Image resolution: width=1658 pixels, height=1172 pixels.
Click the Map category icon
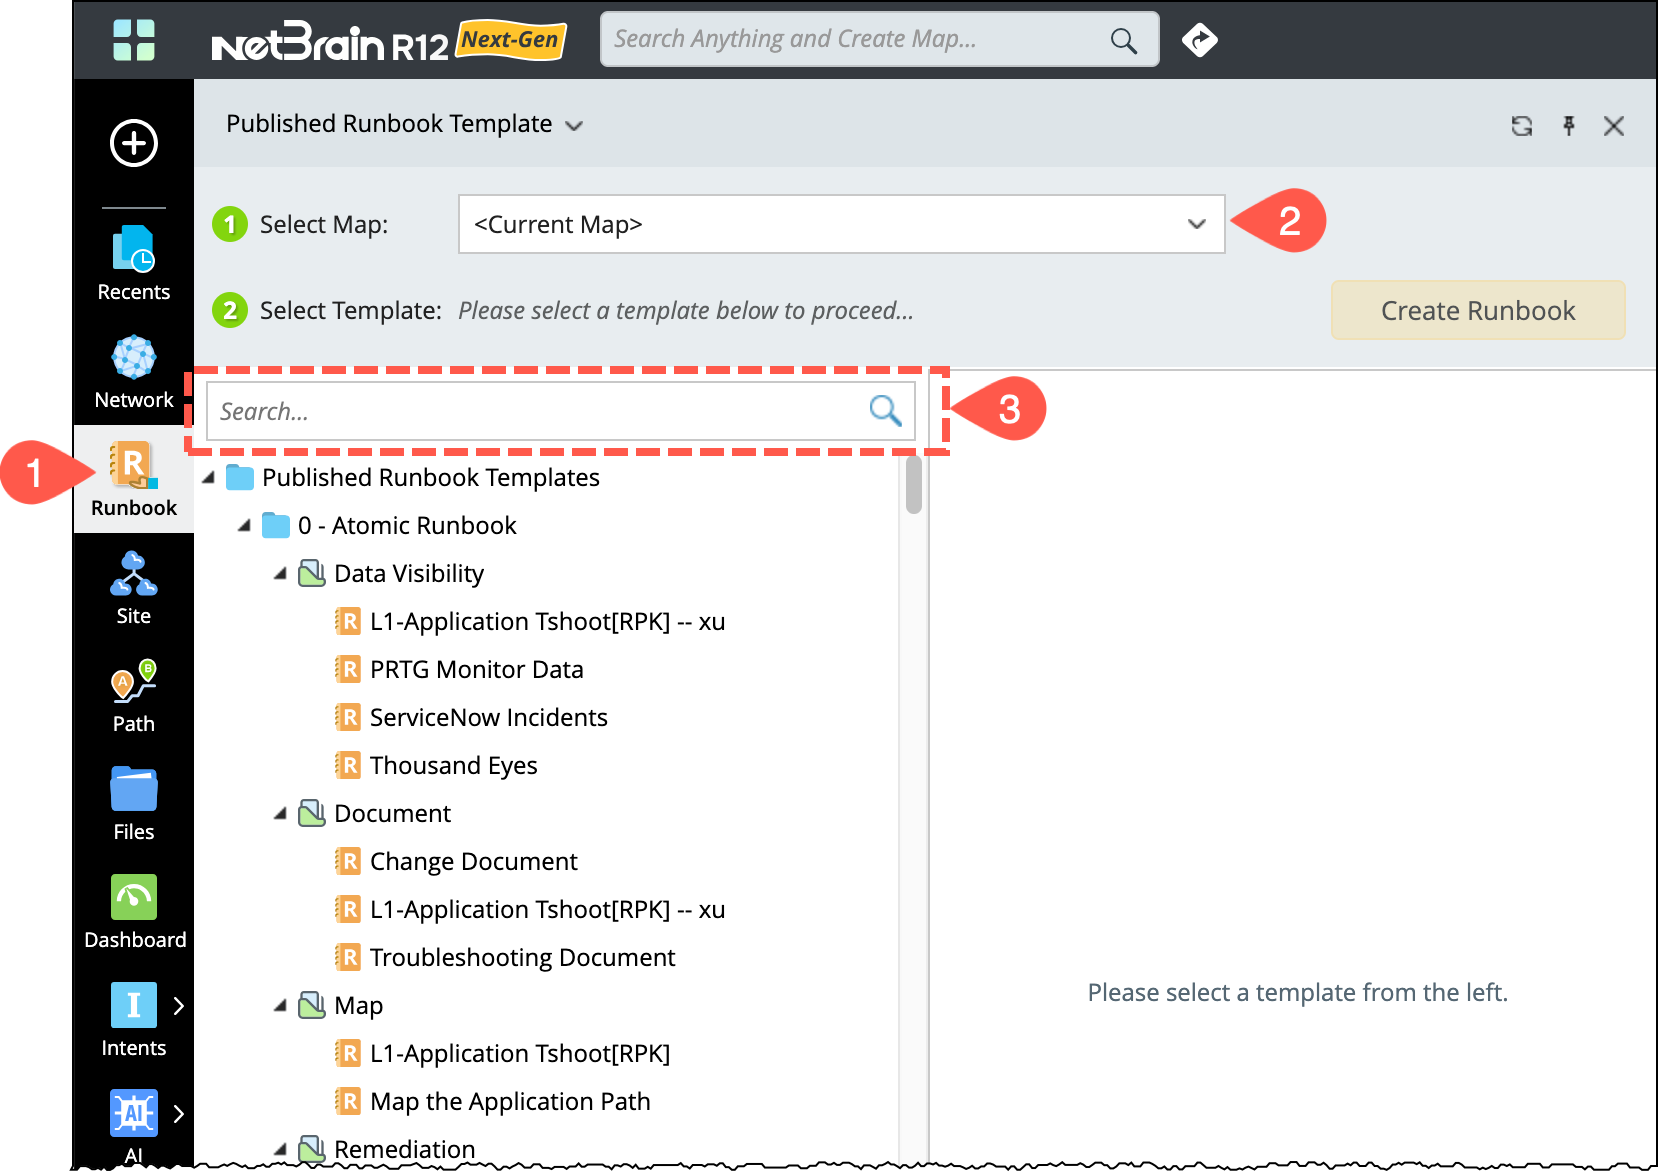click(312, 1005)
